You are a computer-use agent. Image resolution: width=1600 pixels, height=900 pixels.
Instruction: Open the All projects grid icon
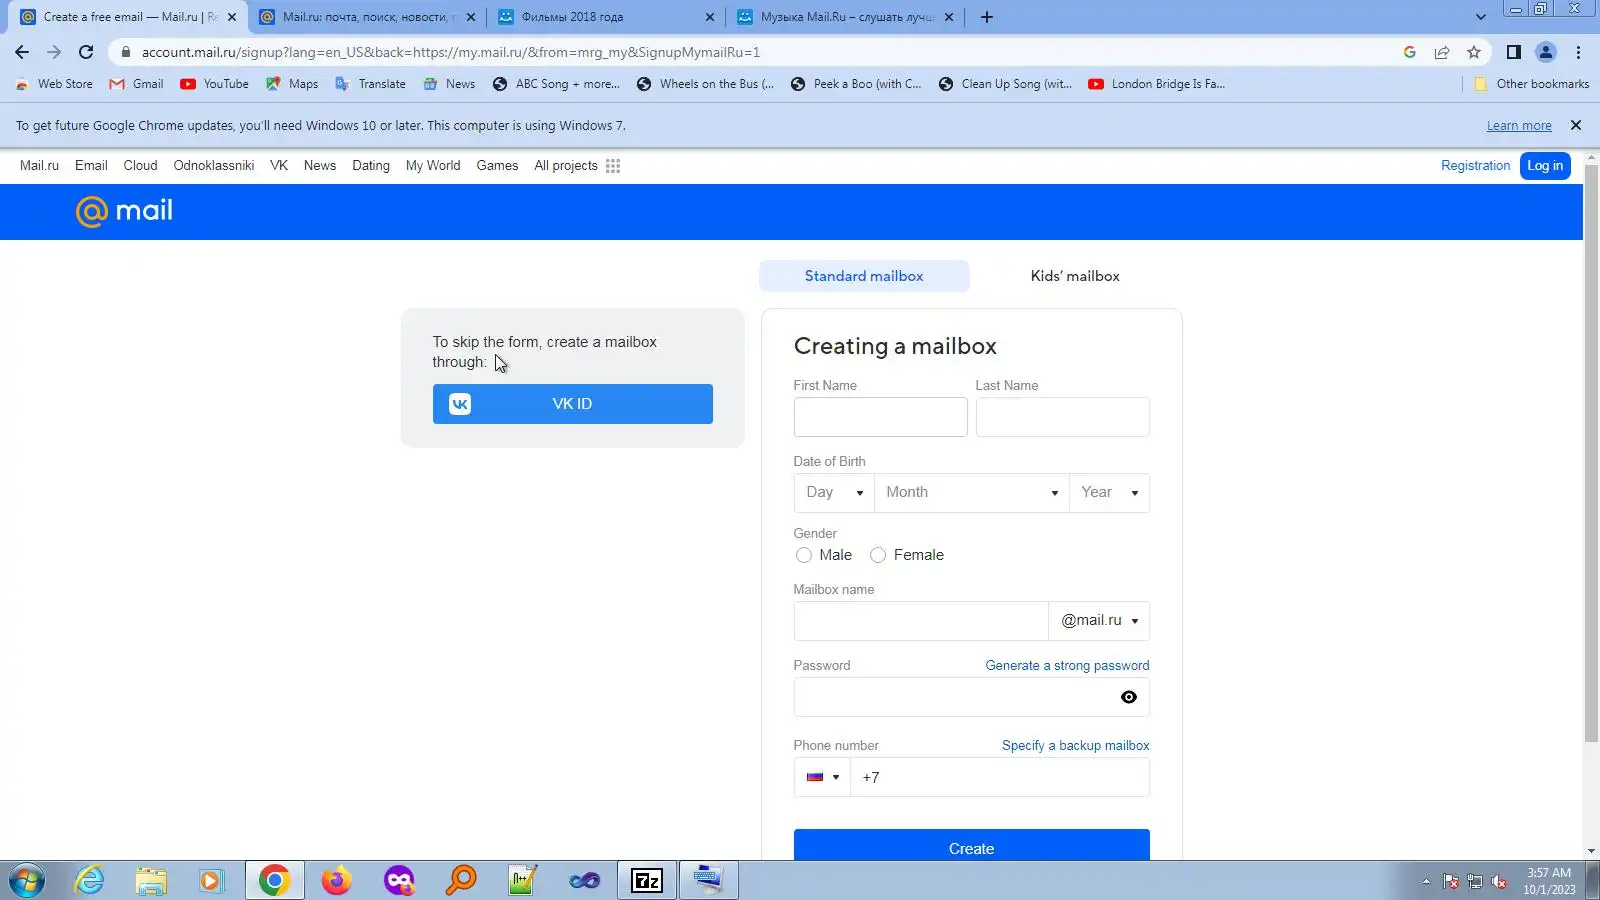click(x=613, y=166)
